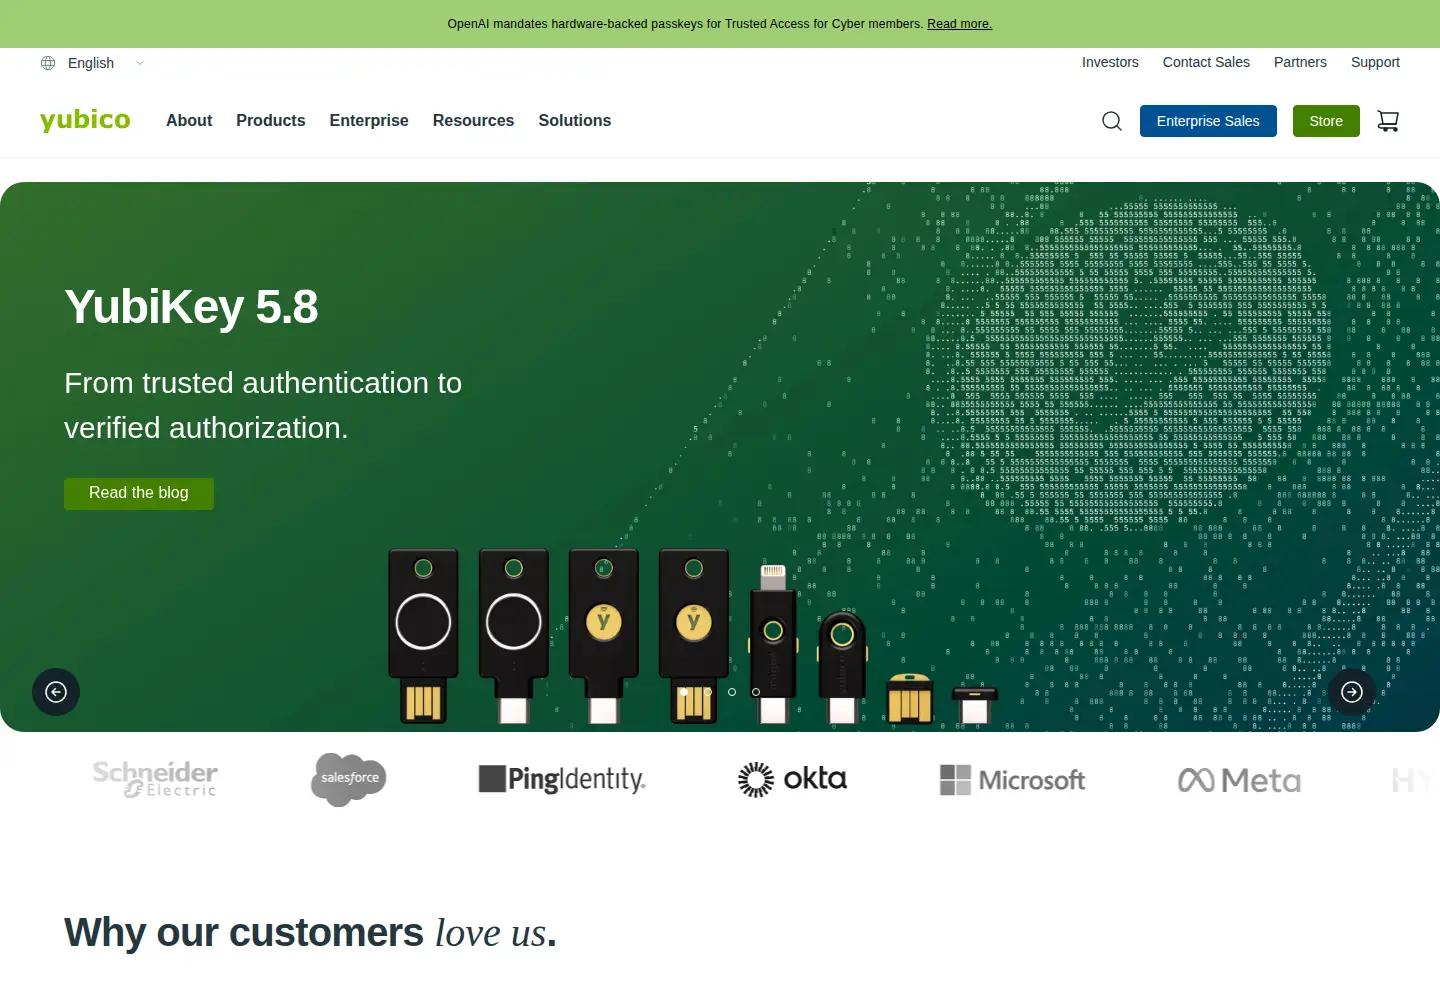This screenshot has height=1000, width=1440.
Task: Visit the Investors link
Action: [1110, 62]
